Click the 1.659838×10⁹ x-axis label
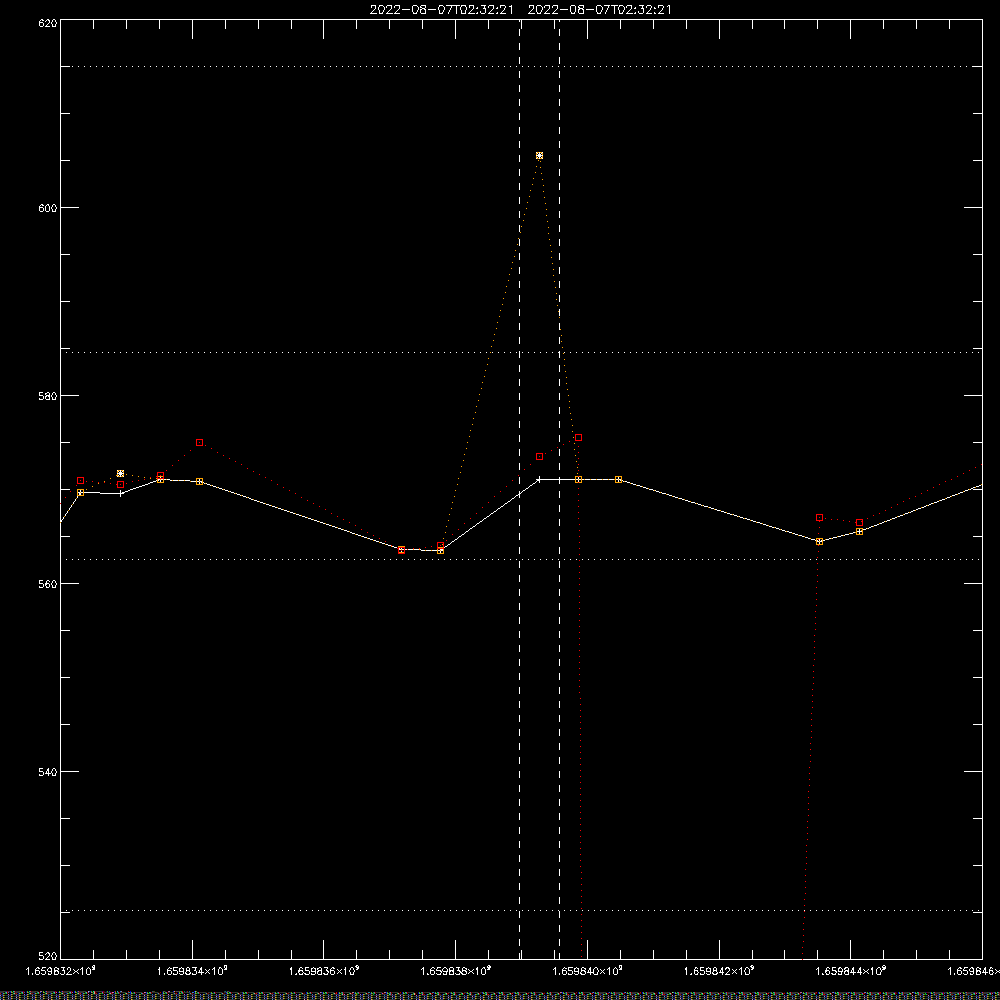The height and width of the screenshot is (1000, 1000). (x=455, y=971)
